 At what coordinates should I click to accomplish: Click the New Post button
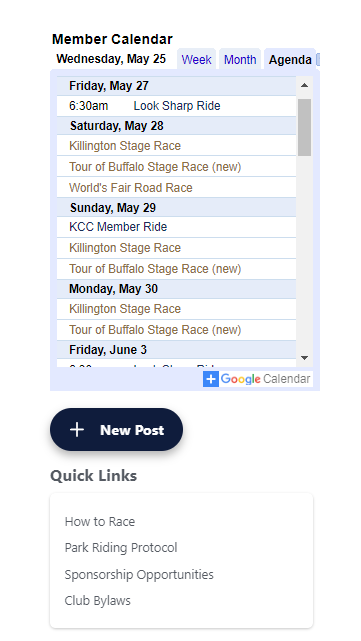point(117,430)
